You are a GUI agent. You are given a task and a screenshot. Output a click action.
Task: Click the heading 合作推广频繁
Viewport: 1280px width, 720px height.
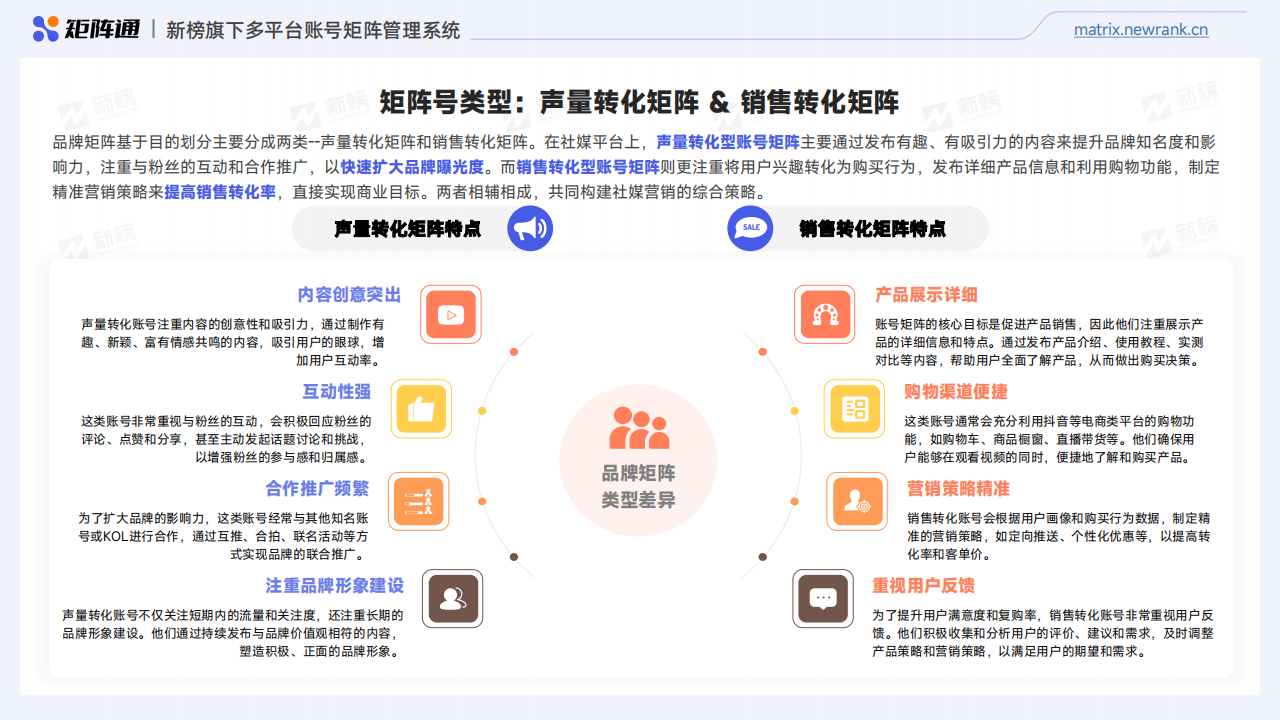(x=317, y=488)
